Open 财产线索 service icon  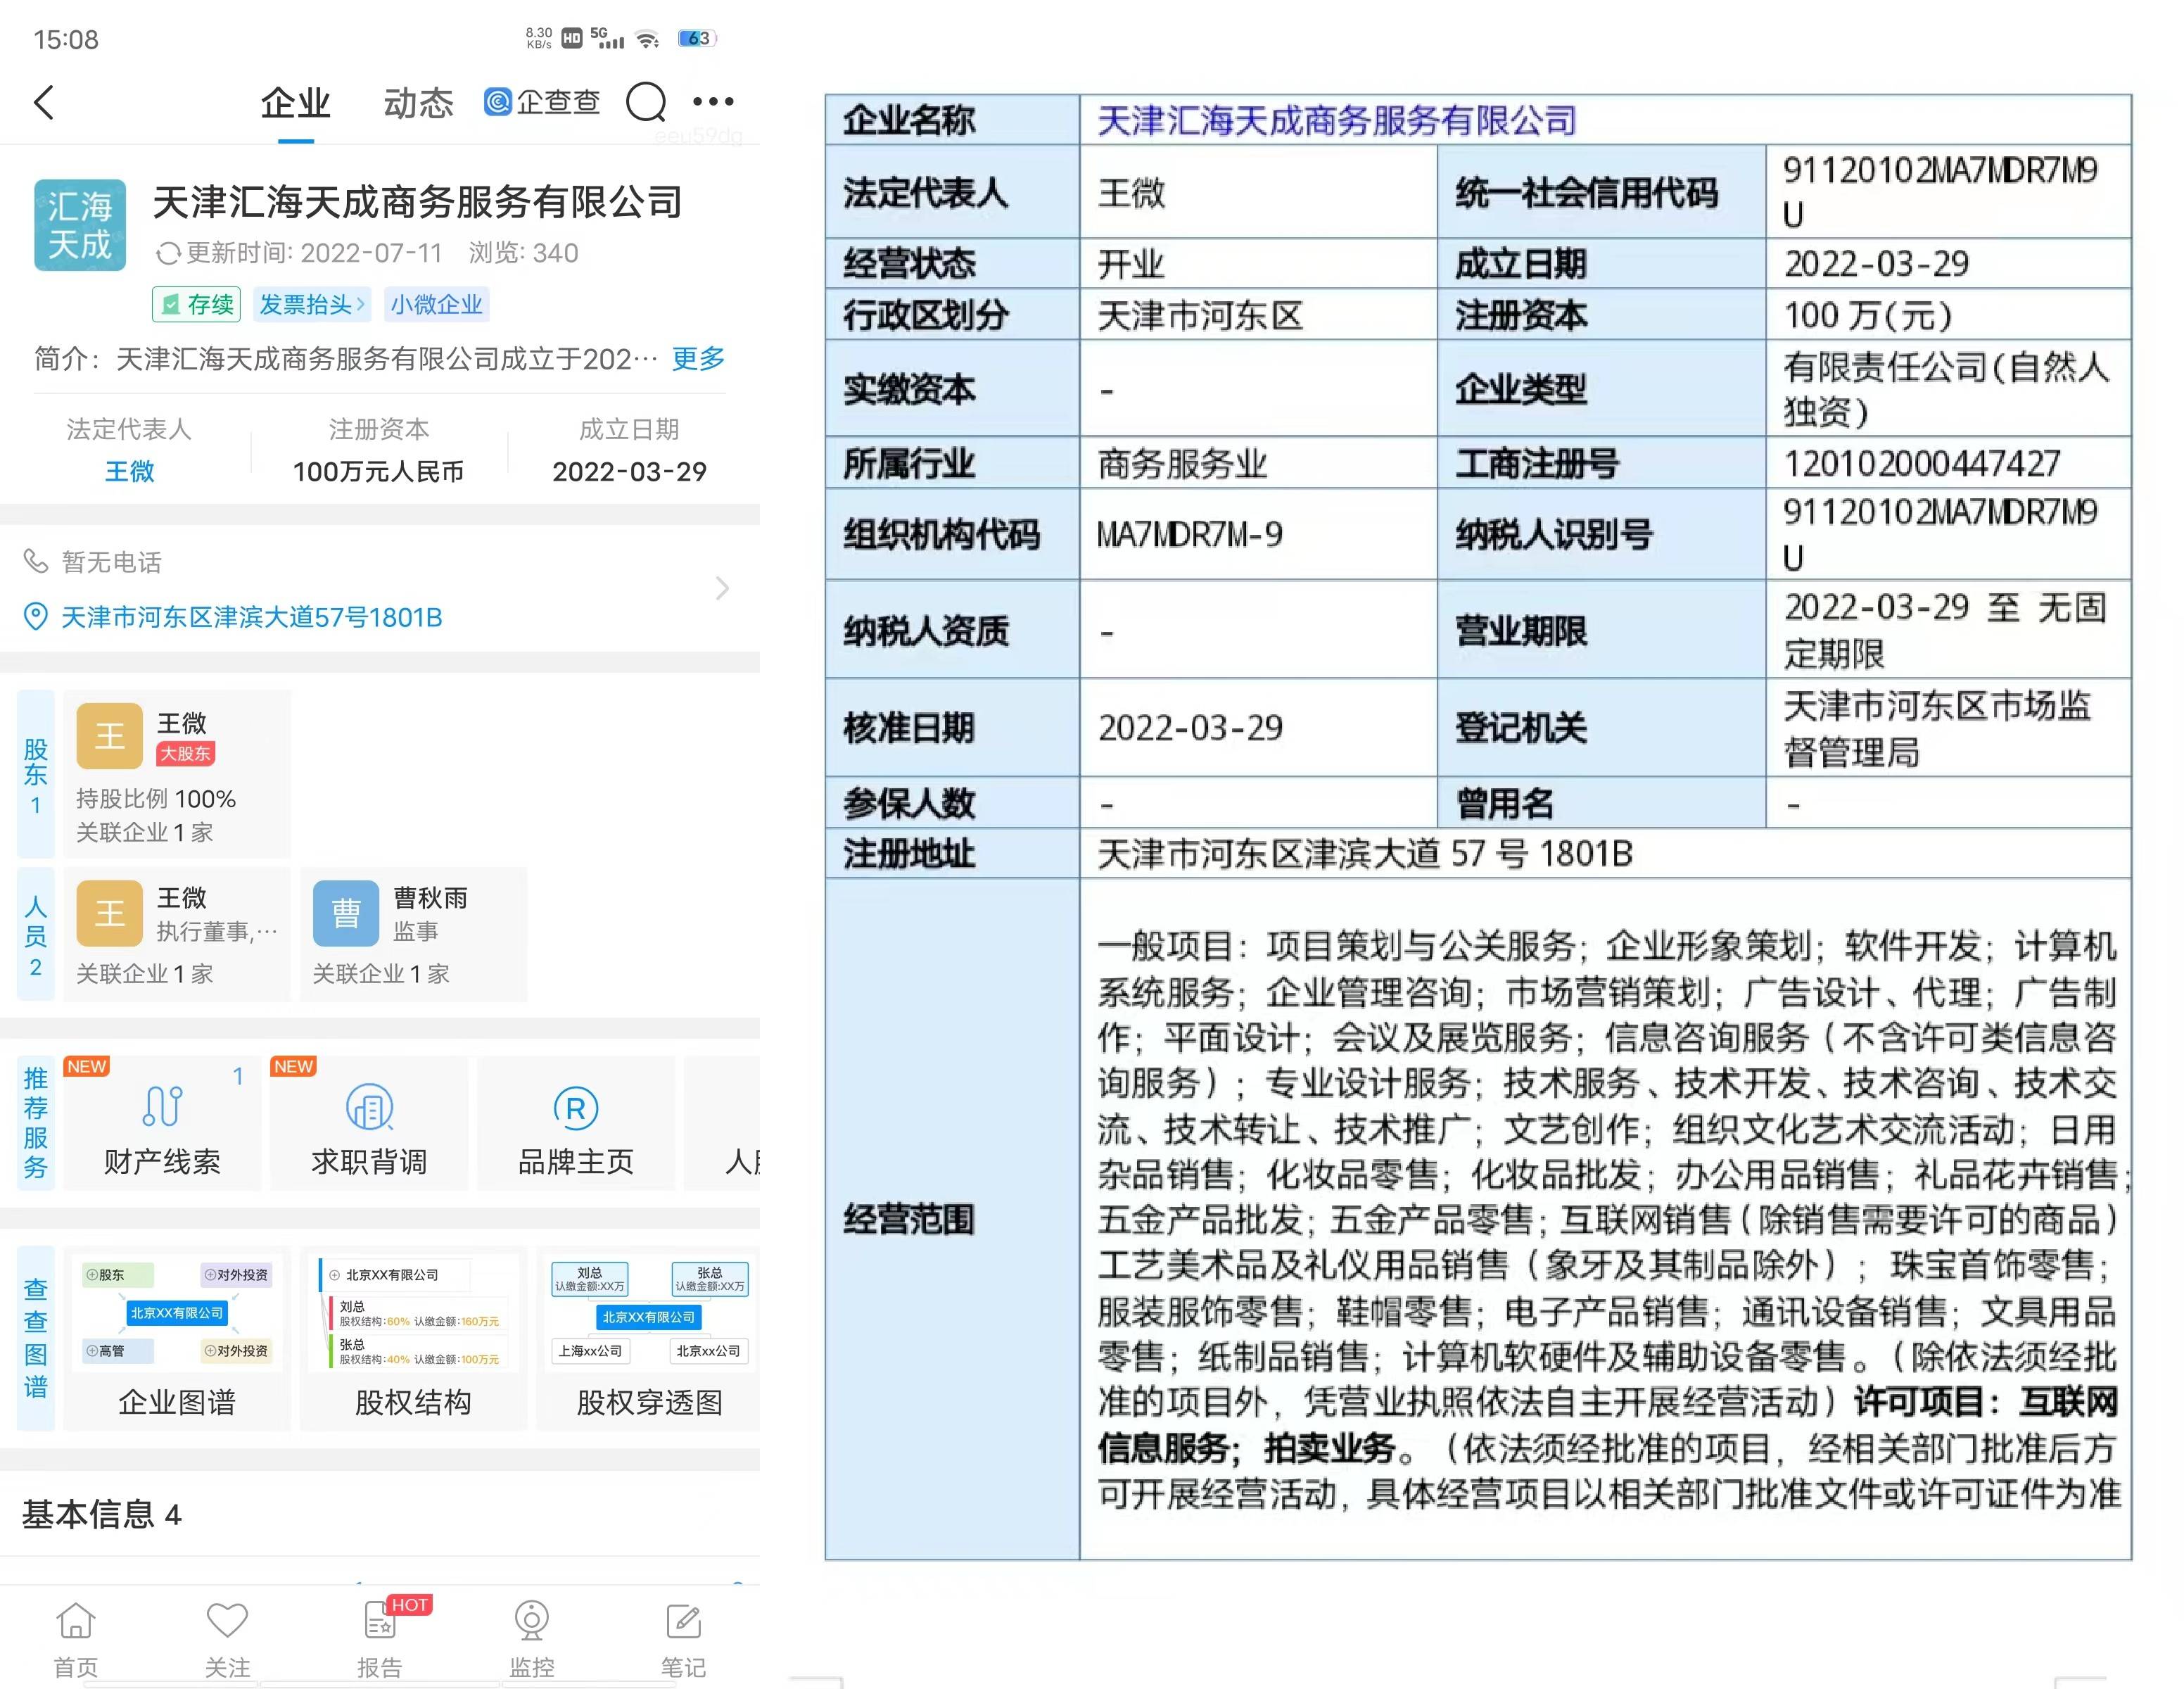click(162, 1108)
